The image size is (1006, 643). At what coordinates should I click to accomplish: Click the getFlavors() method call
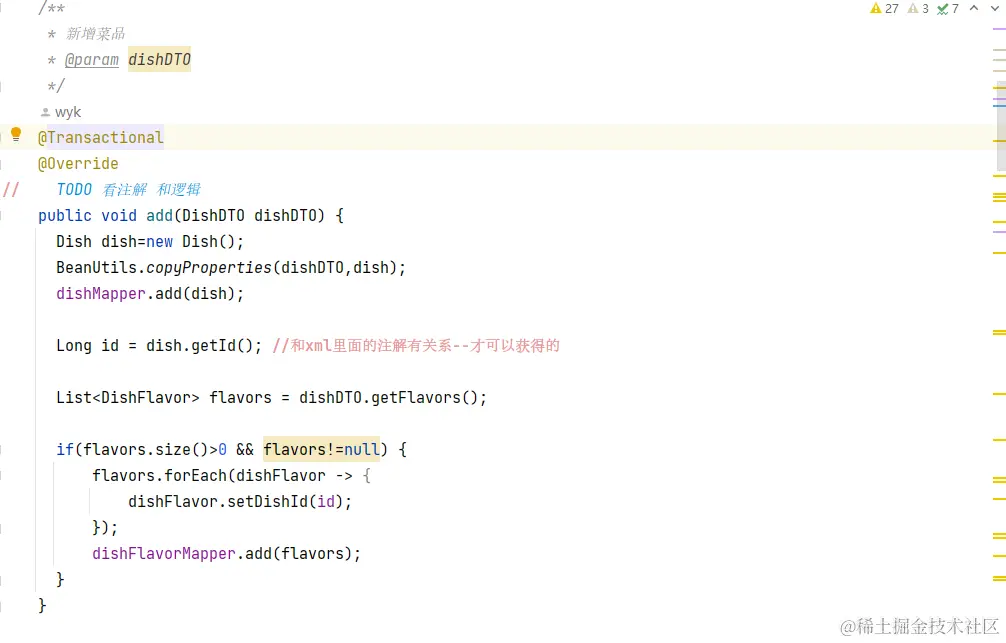click(424, 397)
